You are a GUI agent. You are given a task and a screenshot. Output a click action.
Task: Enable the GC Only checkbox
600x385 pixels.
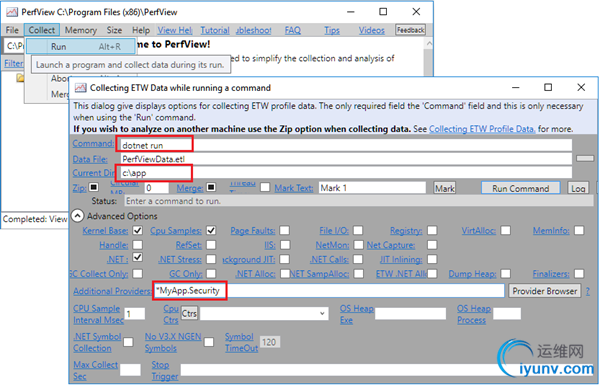(211, 274)
